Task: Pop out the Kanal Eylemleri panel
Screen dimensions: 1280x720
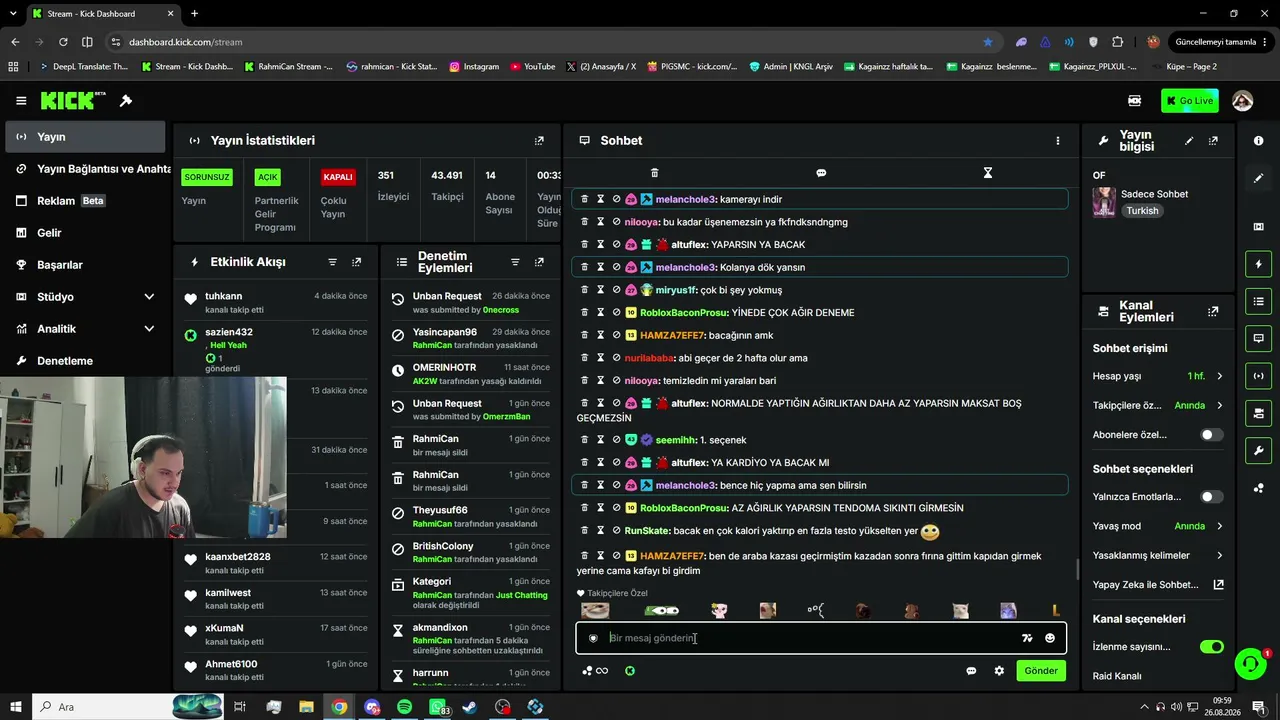Action: 1213,311
